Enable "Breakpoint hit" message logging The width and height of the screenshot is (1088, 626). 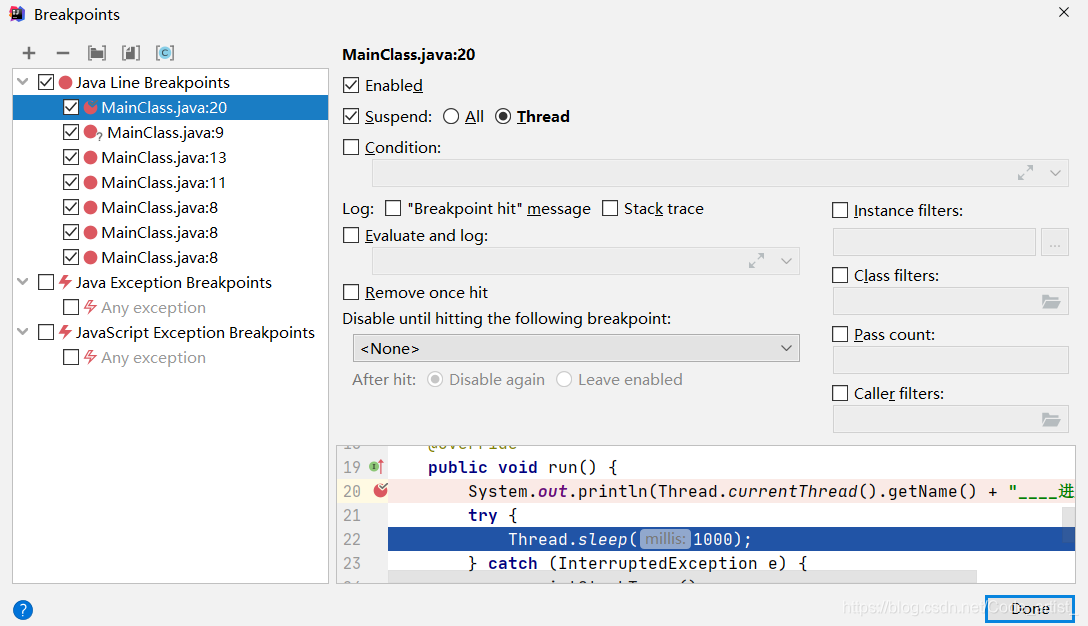tap(393, 208)
